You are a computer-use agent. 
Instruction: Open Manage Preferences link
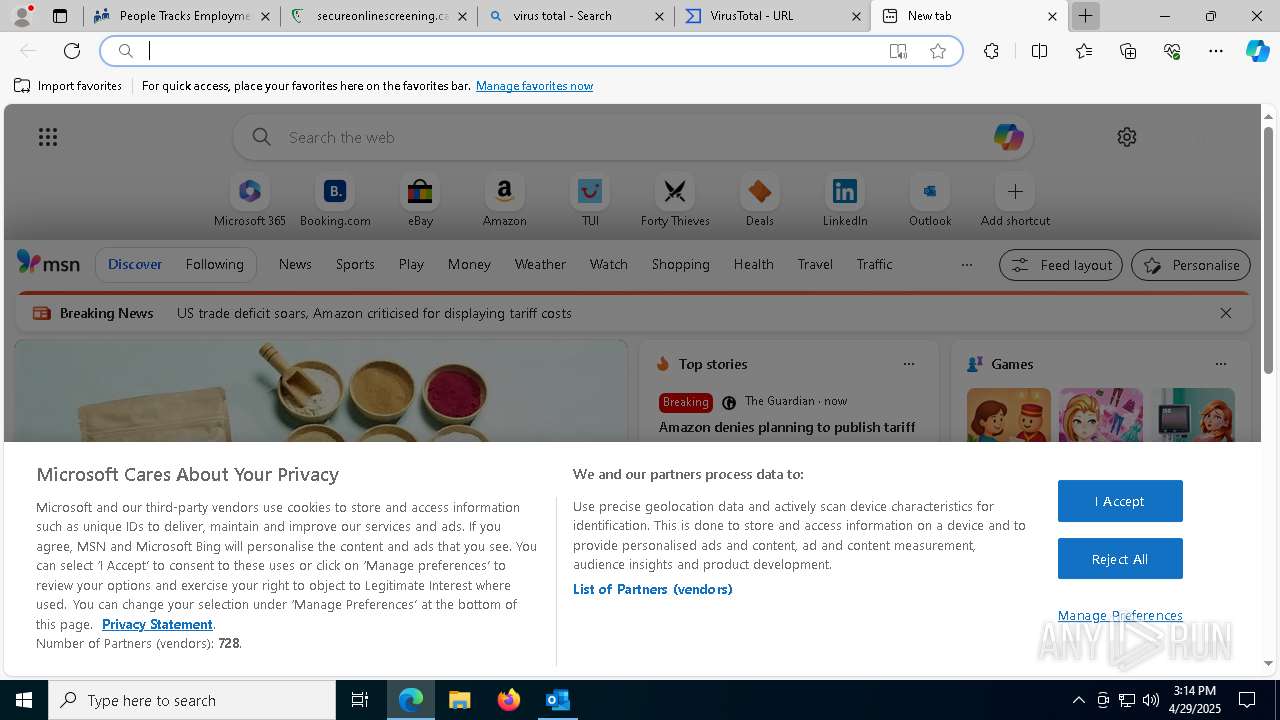click(1120, 615)
